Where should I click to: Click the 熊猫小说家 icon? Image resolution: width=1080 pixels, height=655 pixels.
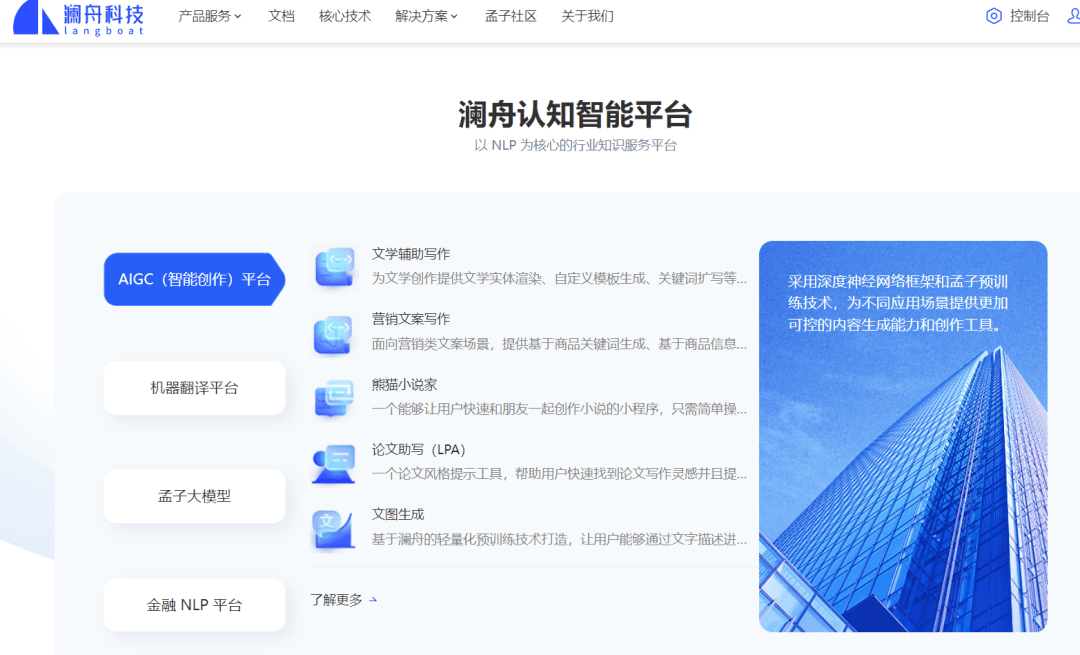pyautogui.click(x=334, y=397)
